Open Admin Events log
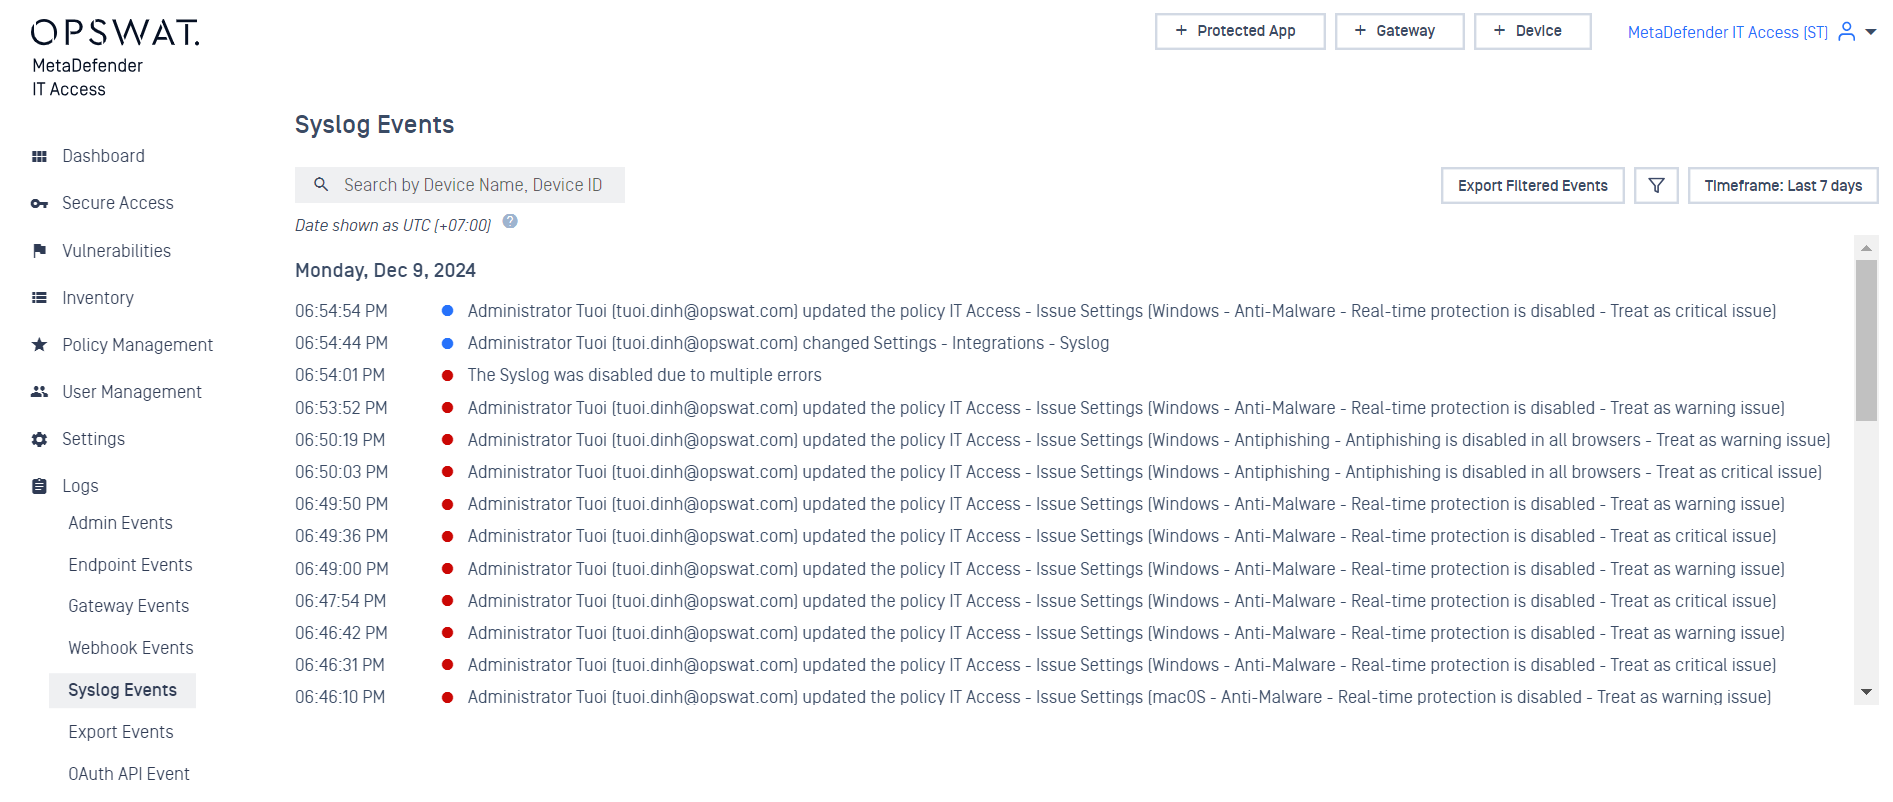This screenshot has height=802, width=1893. pyautogui.click(x=120, y=523)
